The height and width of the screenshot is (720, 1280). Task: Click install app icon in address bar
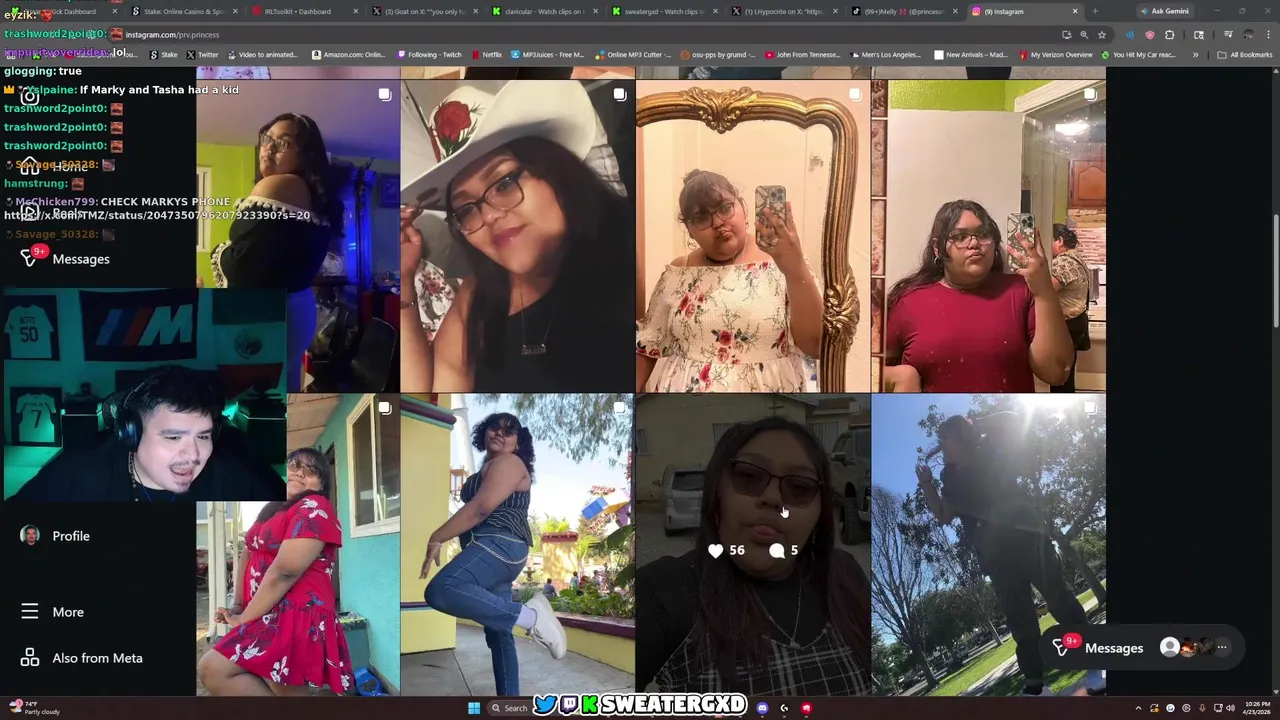(x=1067, y=34)
